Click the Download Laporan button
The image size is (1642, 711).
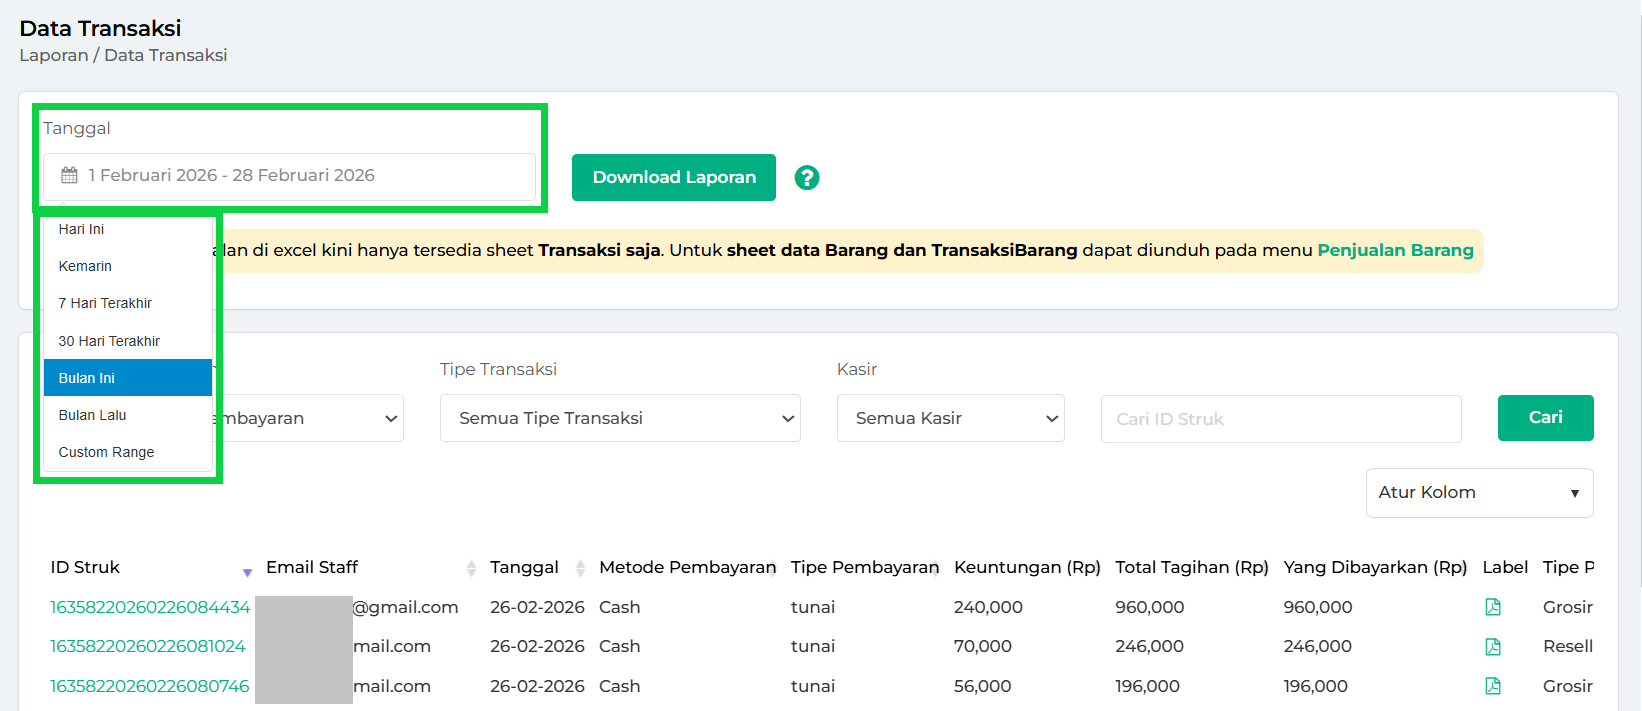click(673, 178)
